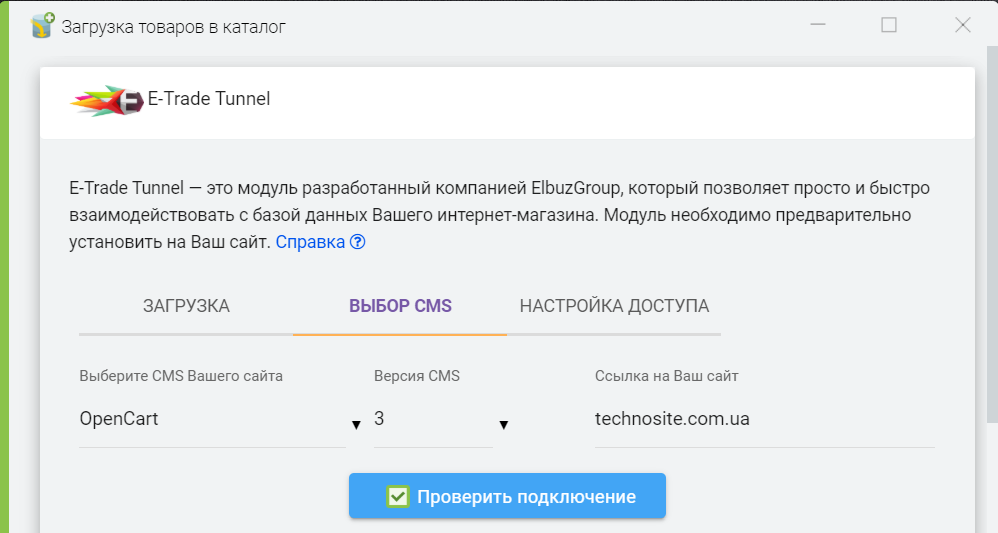This screenshot has width=998, height=533.
Task: Click the E-Trade Tunnel header text
Action: [x=209, y=99]
